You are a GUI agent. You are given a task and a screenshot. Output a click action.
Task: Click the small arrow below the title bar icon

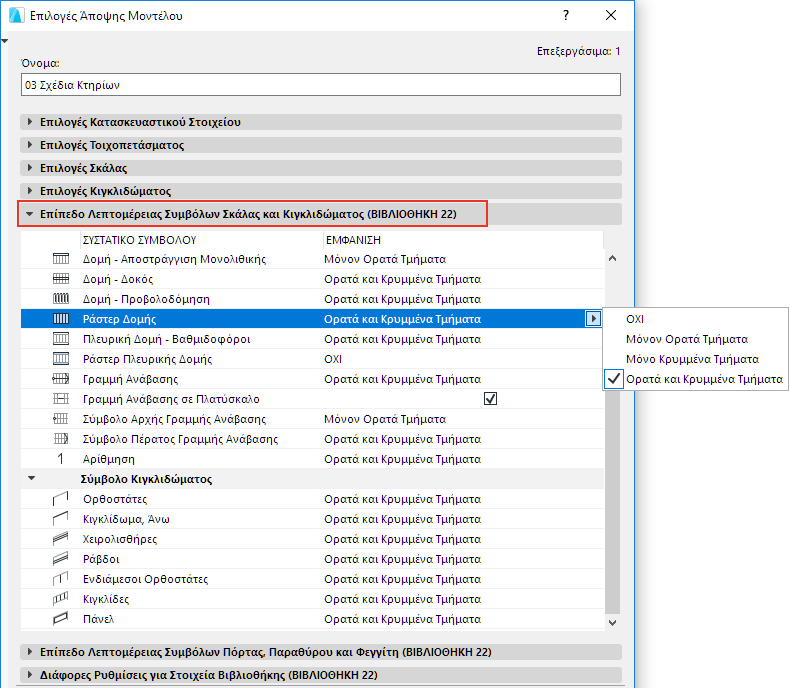(x=5, y=41)
